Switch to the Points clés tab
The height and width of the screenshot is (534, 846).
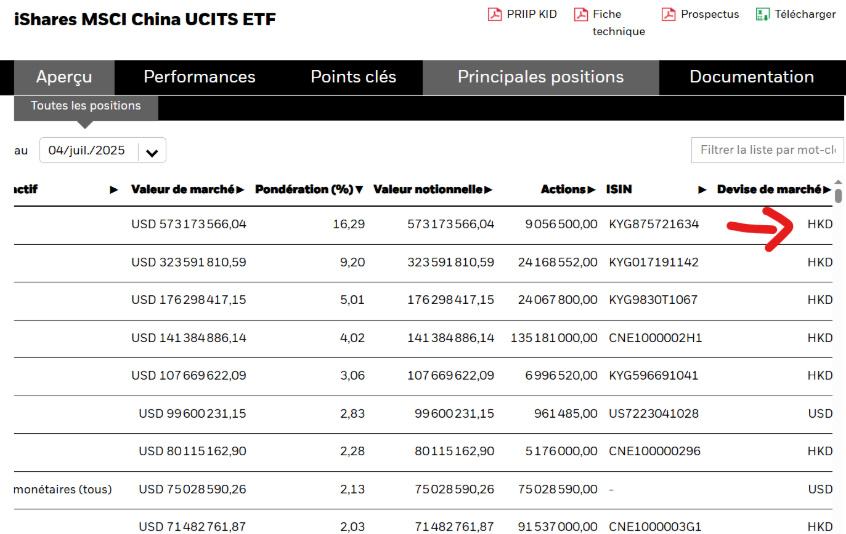(353, 77)
